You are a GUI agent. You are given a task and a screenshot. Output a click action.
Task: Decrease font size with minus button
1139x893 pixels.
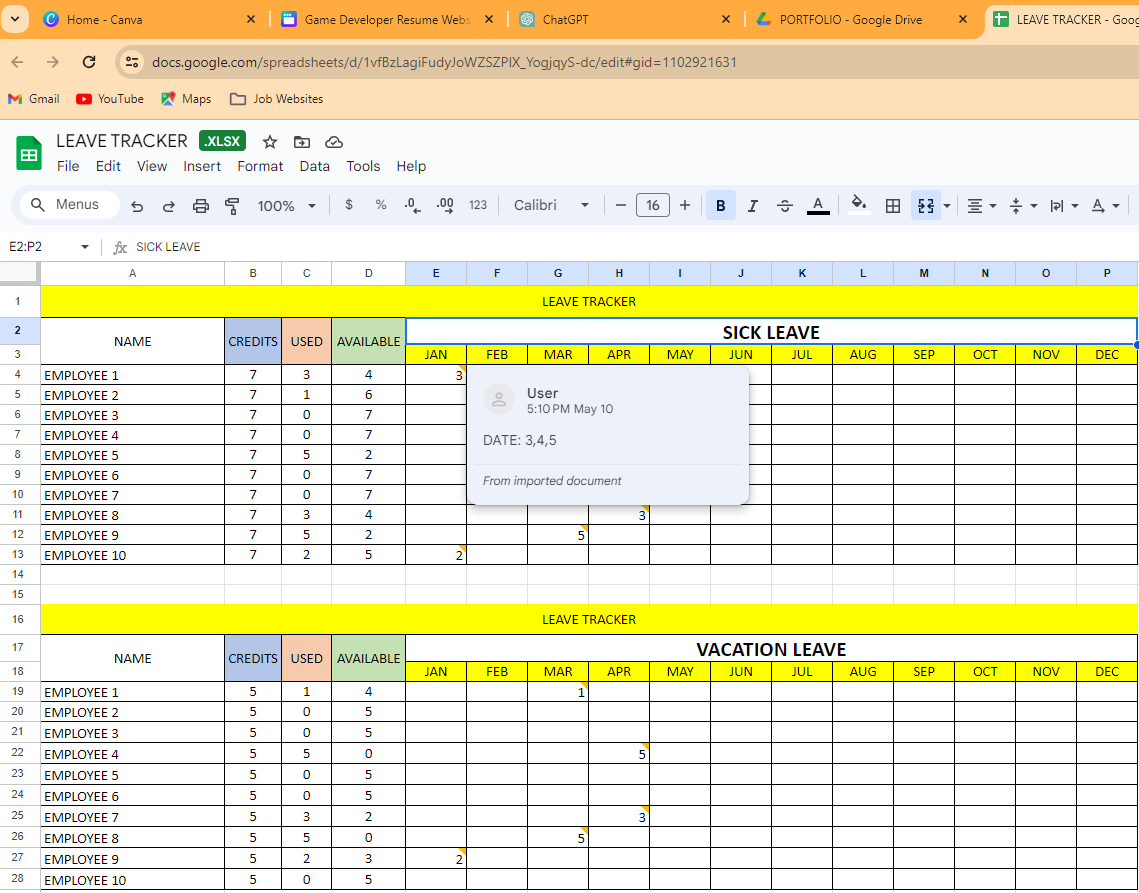pos(620,206)
